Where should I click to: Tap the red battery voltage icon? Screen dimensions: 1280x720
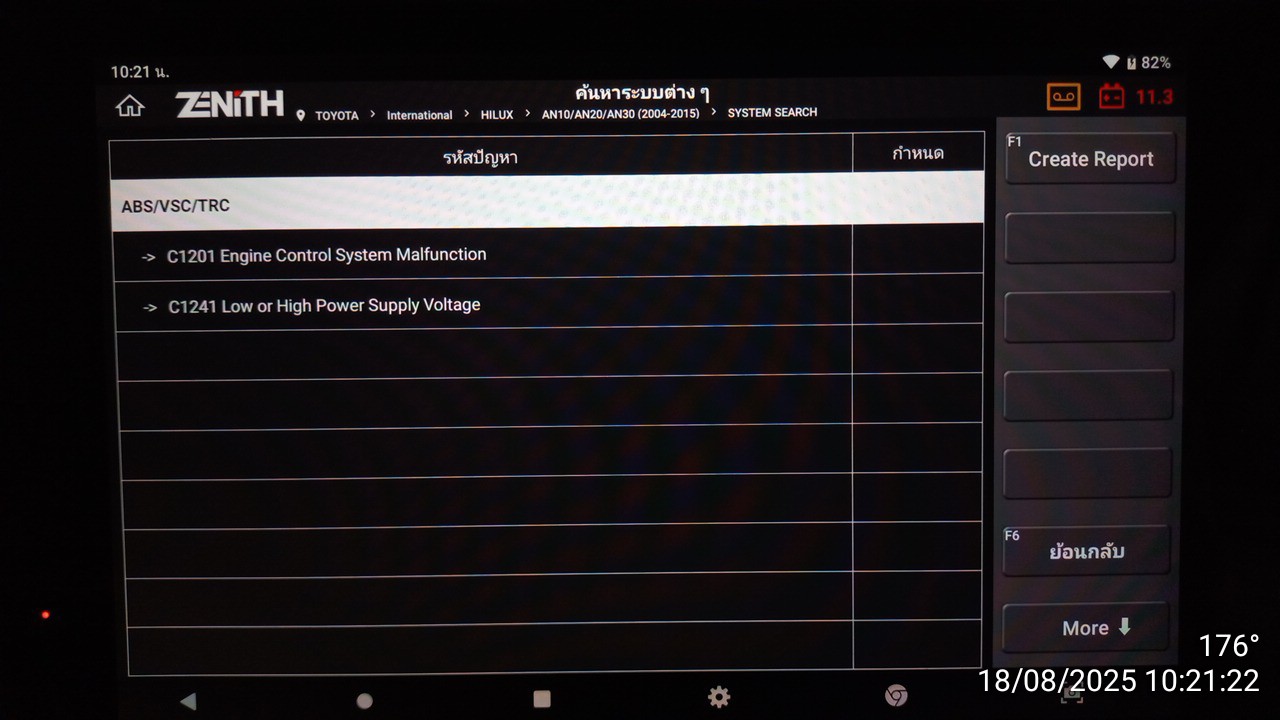tap(1111, 97)
